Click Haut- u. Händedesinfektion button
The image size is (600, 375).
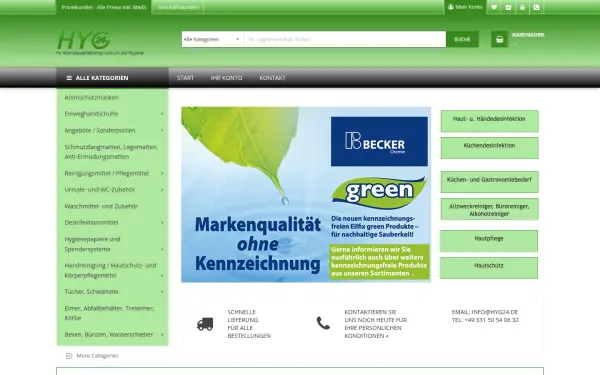pyautogui.click(x=489, y=121)
